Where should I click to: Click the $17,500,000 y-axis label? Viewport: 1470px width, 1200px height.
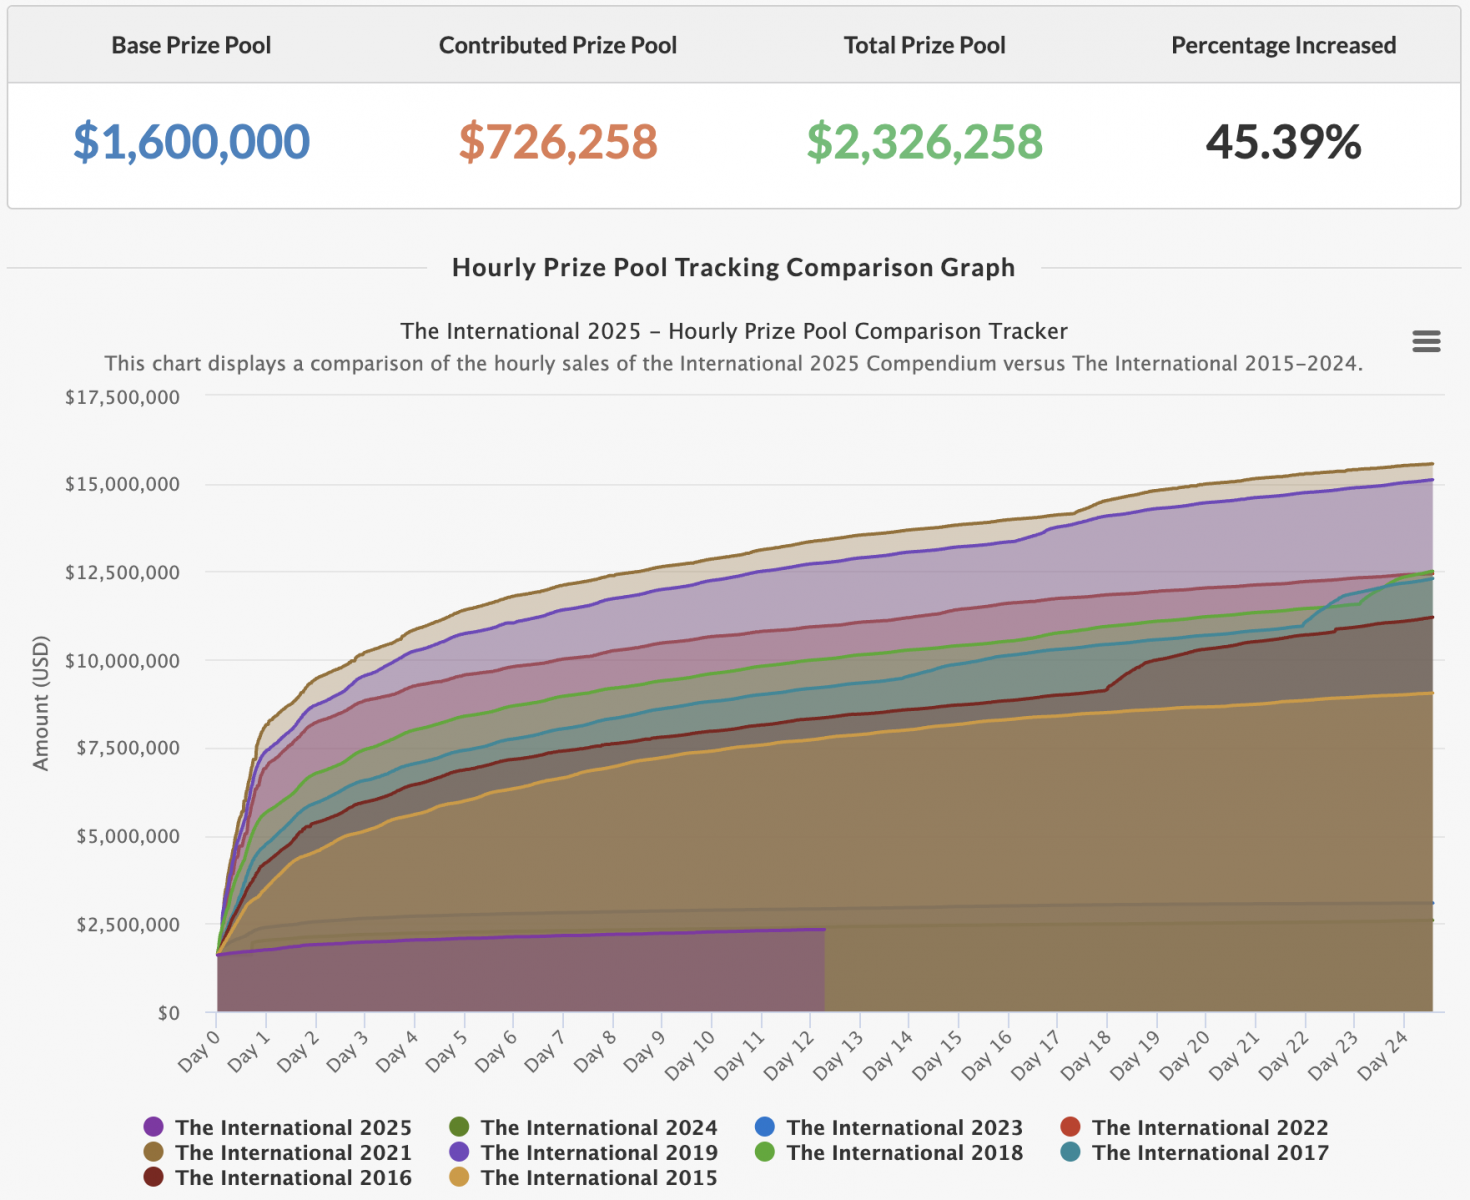tap(122, 397)
